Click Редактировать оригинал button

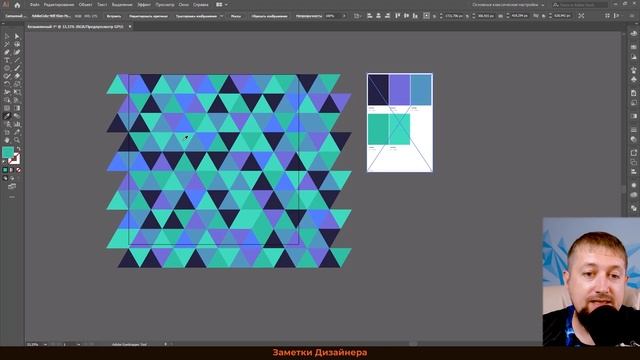(148, 16)
